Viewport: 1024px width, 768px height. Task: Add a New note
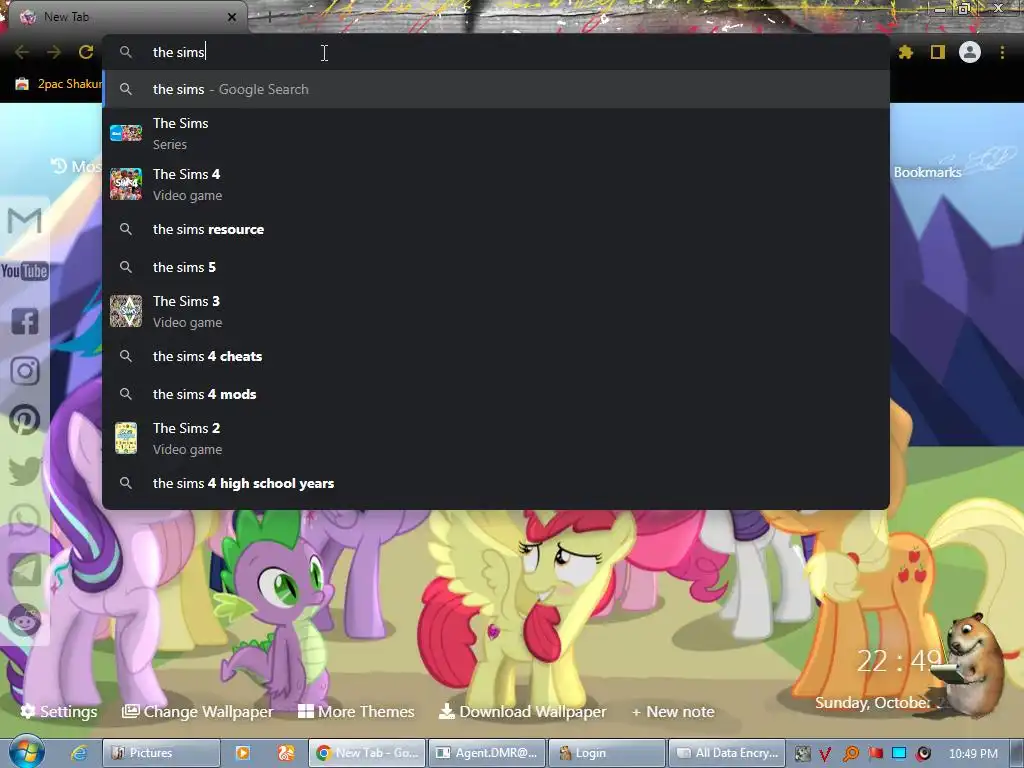coord(673,711)
